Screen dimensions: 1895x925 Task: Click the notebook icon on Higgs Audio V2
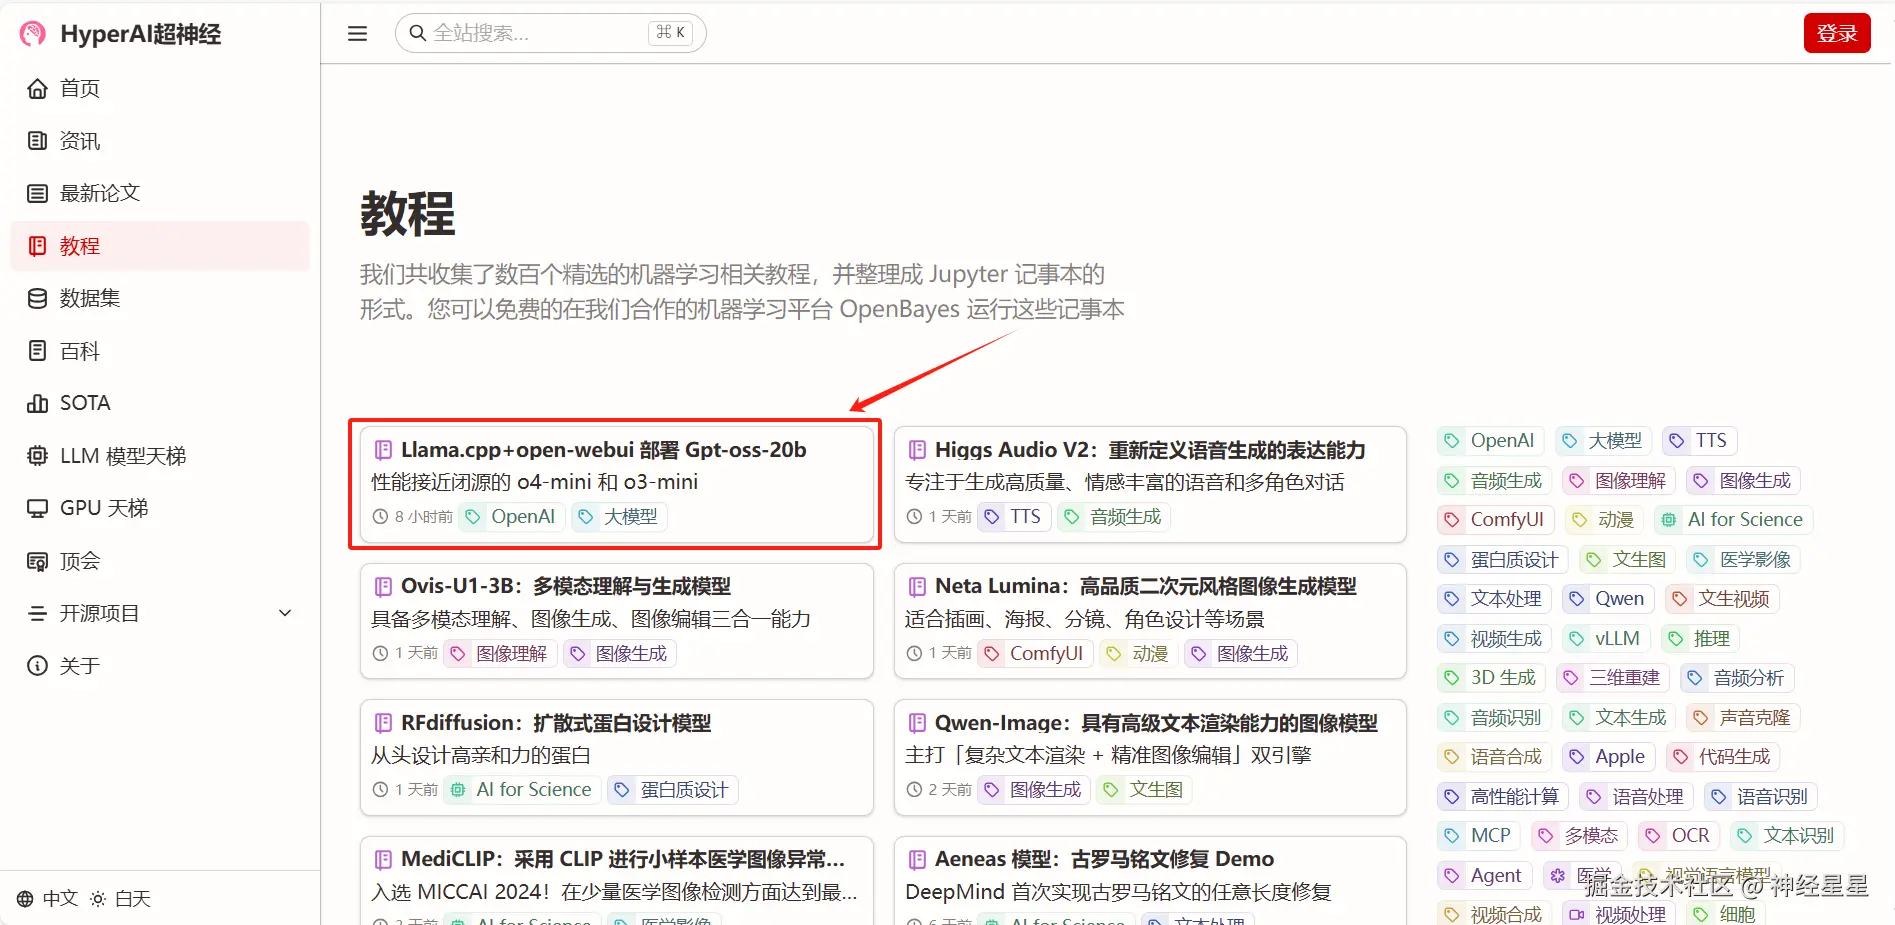click(x=917, y=450)
